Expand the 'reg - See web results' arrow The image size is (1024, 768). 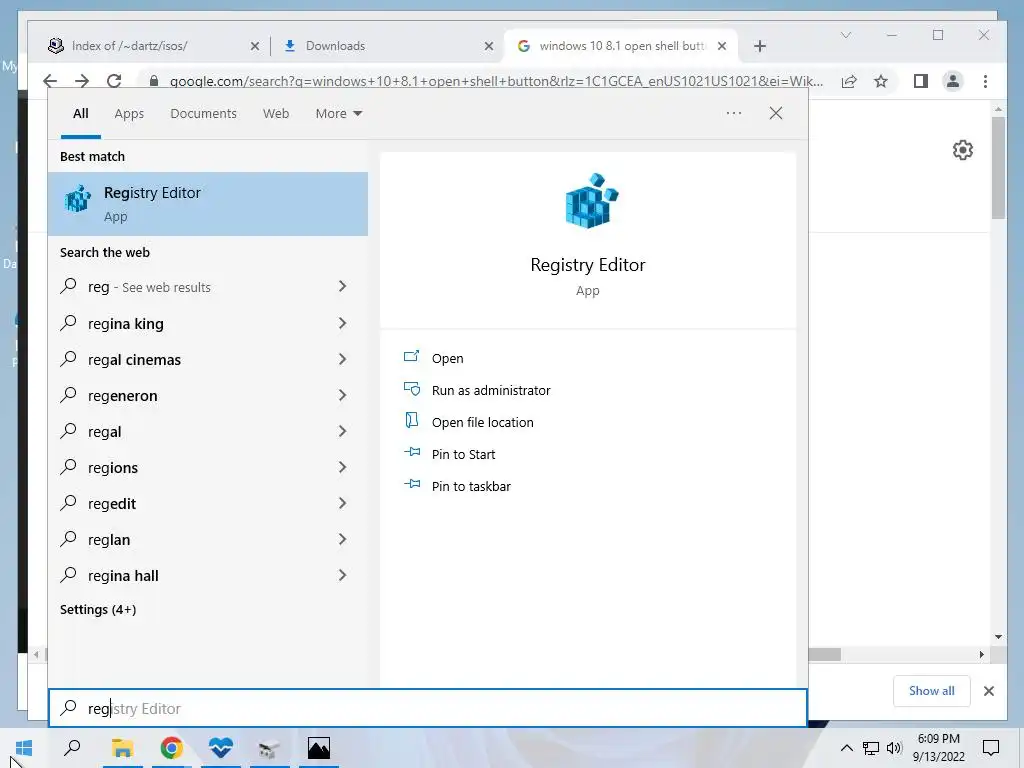[x=342, y=286]
